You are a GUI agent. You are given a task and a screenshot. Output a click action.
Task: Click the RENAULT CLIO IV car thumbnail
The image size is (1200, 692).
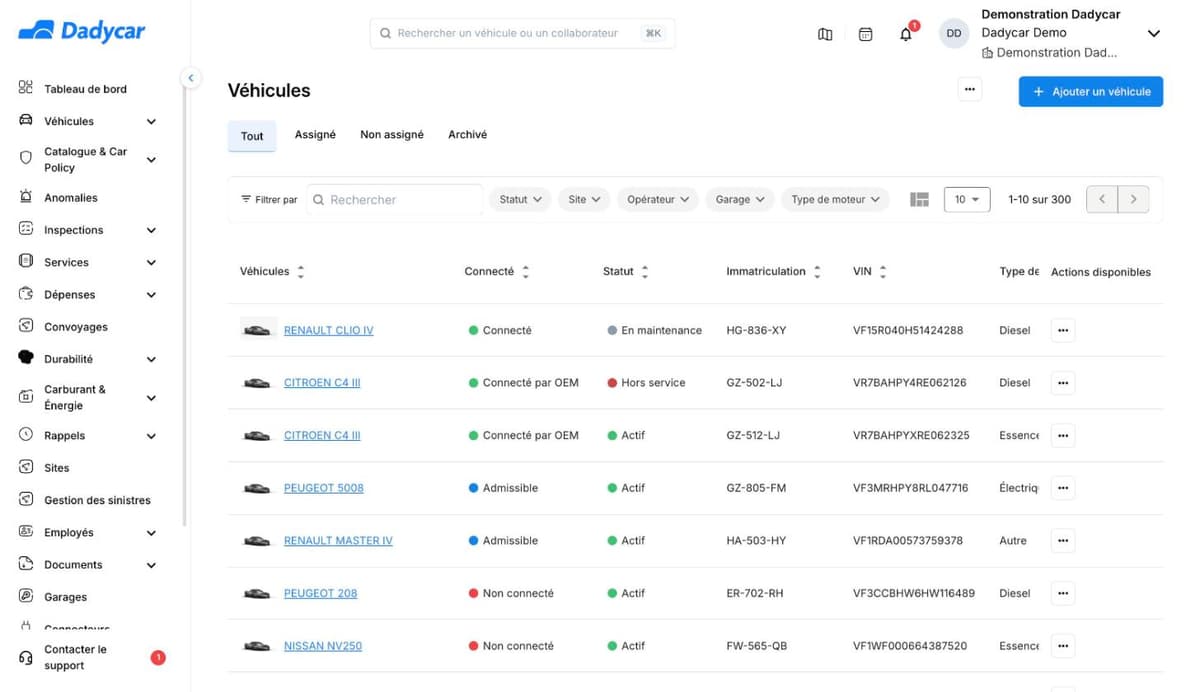pos(258,330)
